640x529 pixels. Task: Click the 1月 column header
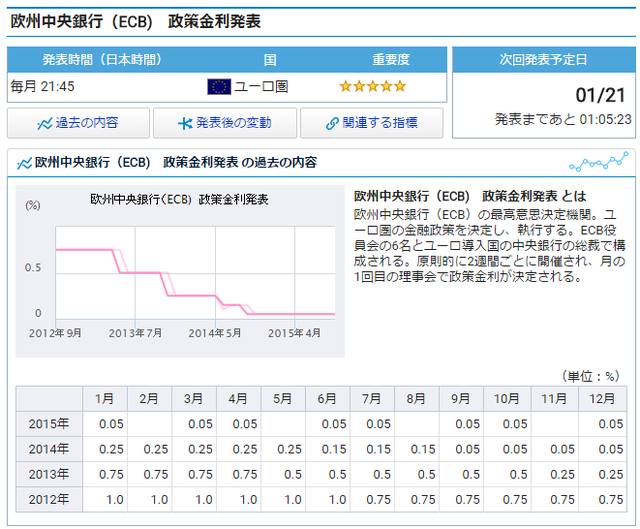(x=105, y=399)
